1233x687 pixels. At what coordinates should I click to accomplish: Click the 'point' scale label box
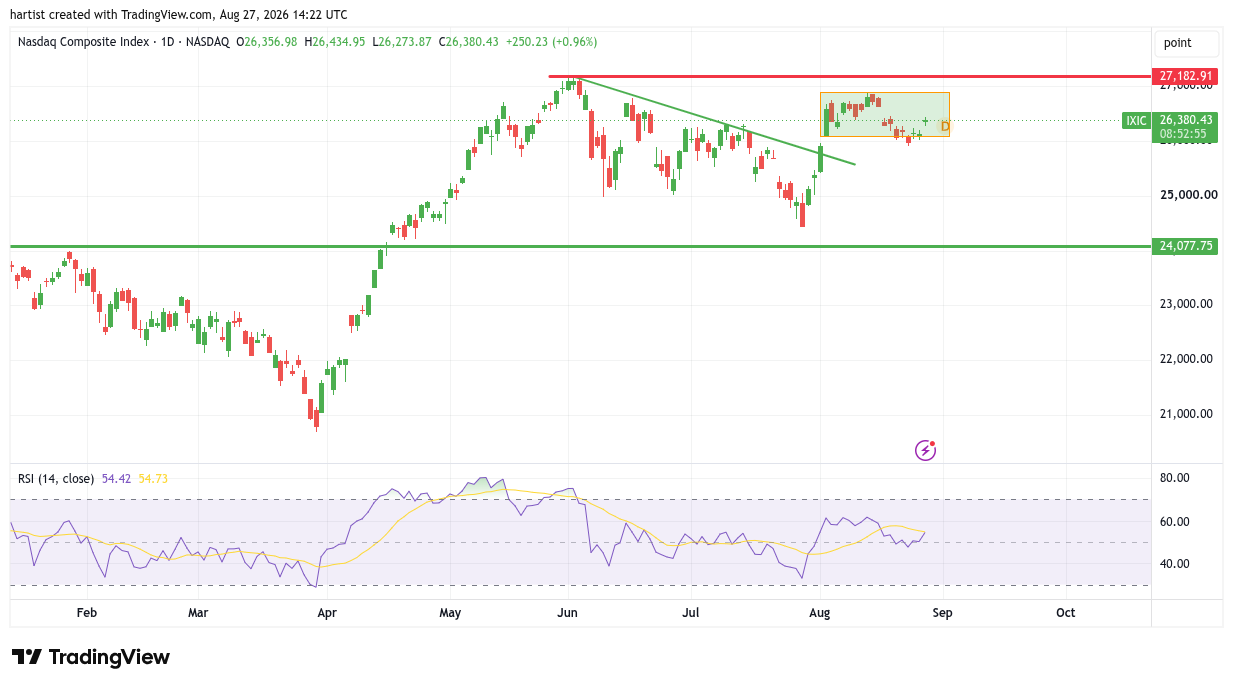point(1187,43)
